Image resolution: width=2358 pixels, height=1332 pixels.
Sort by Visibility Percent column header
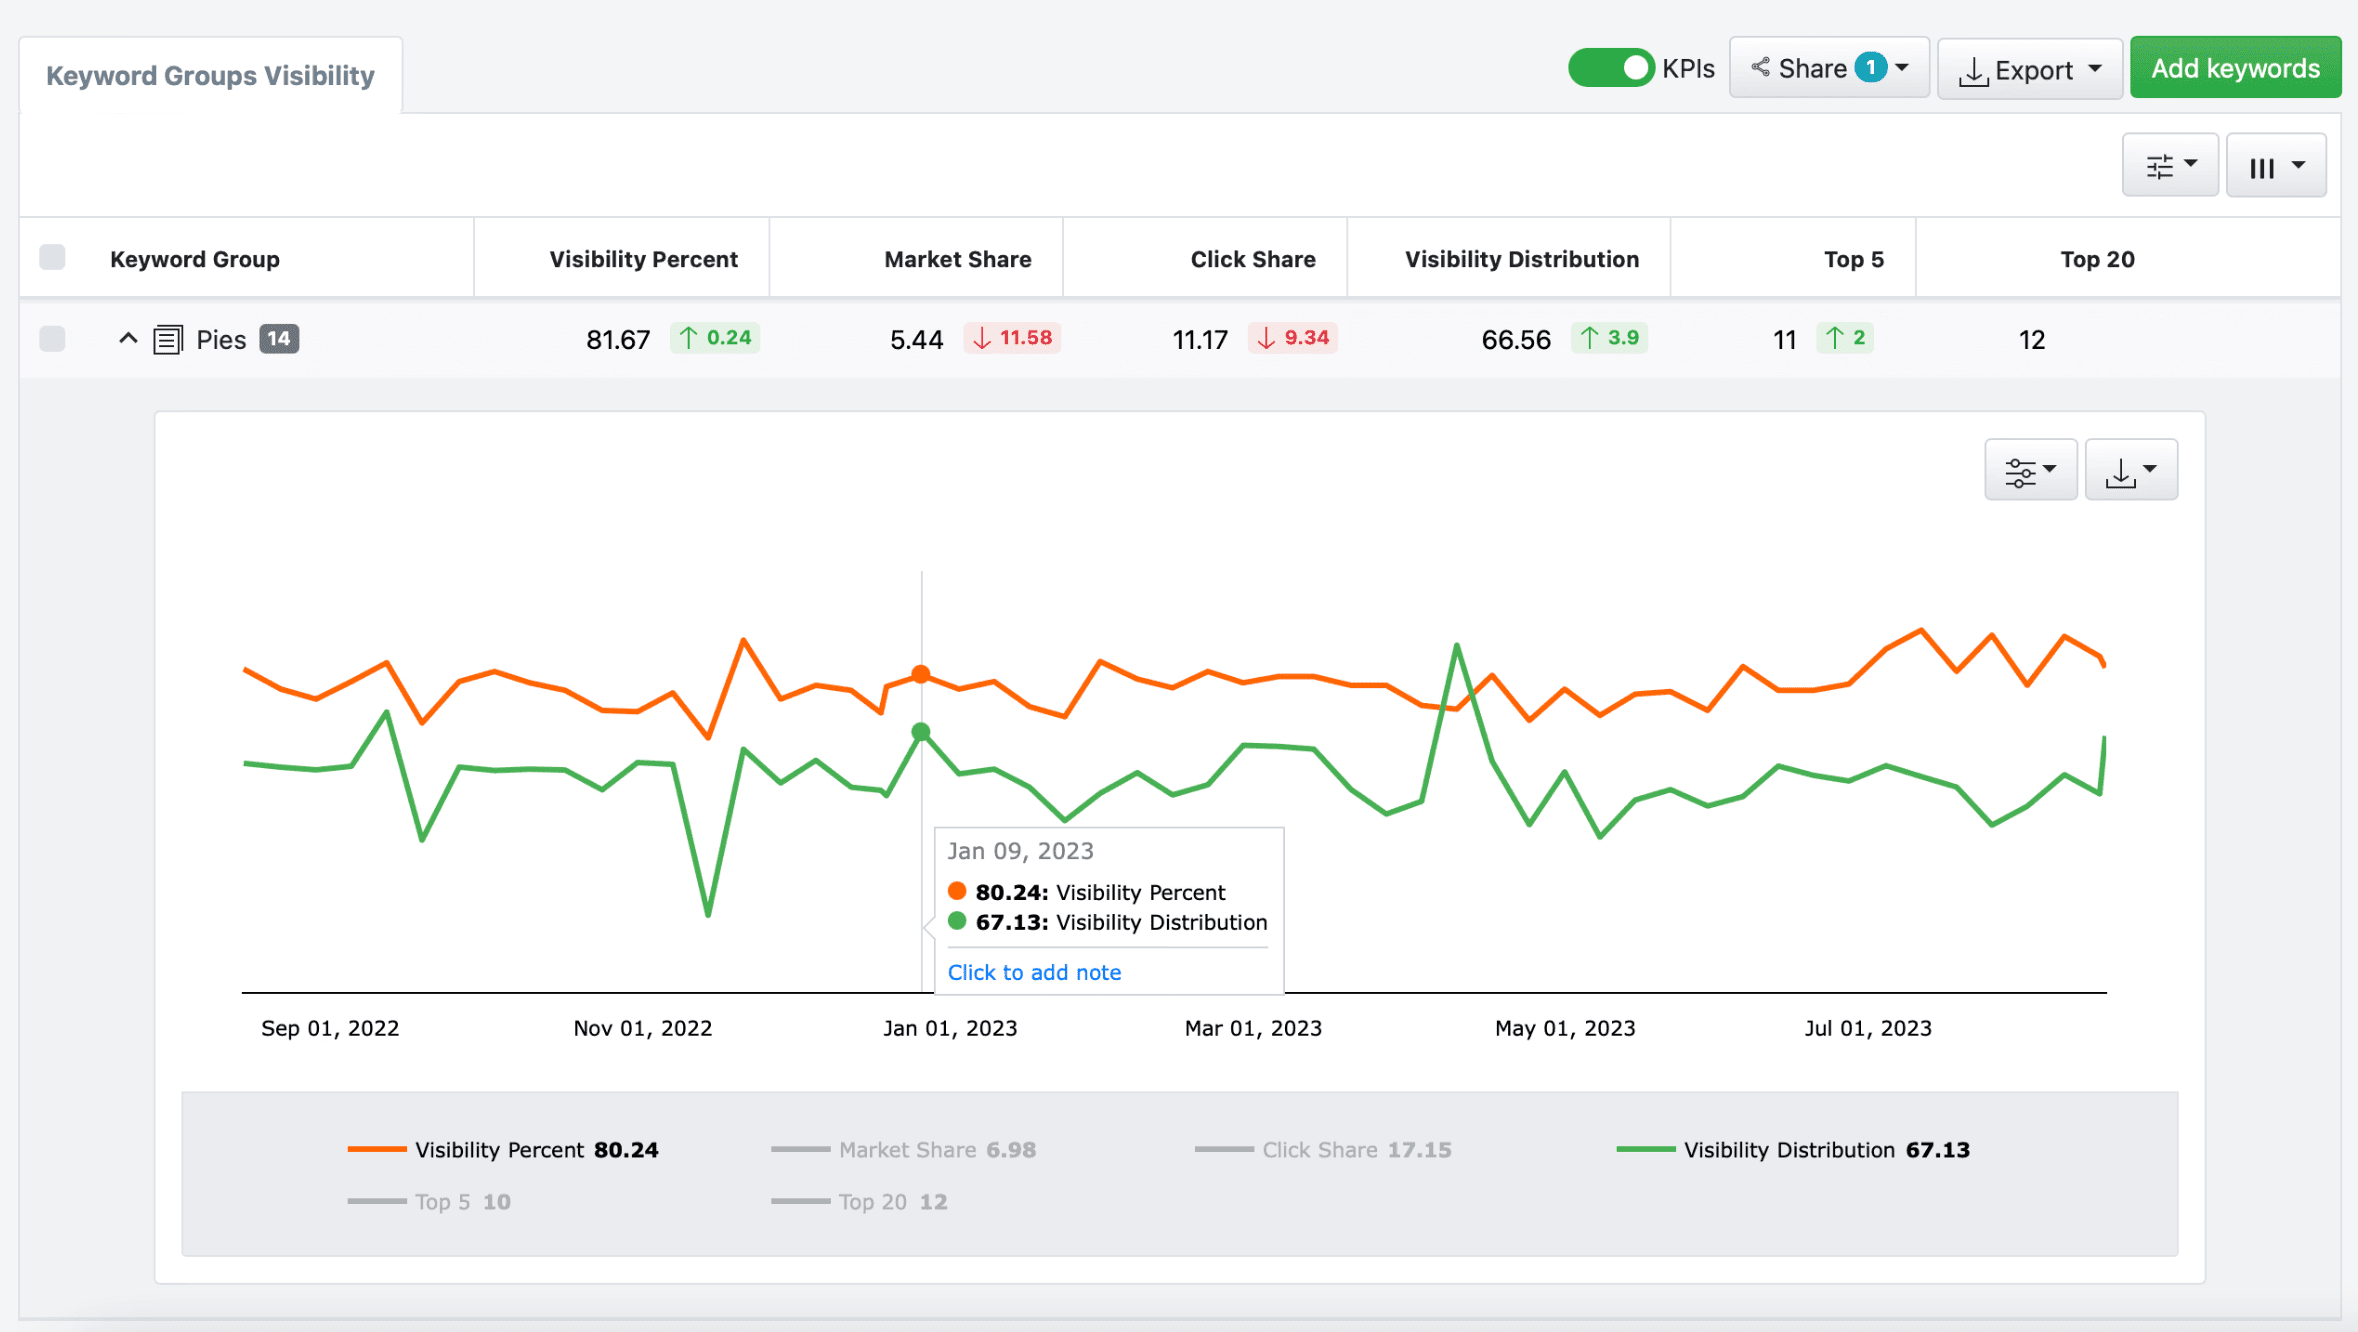[643, 259]
